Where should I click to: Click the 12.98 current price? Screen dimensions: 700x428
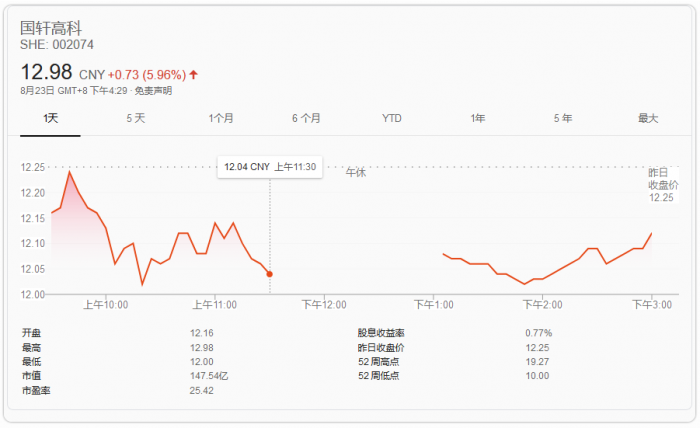tap(47, 72)
